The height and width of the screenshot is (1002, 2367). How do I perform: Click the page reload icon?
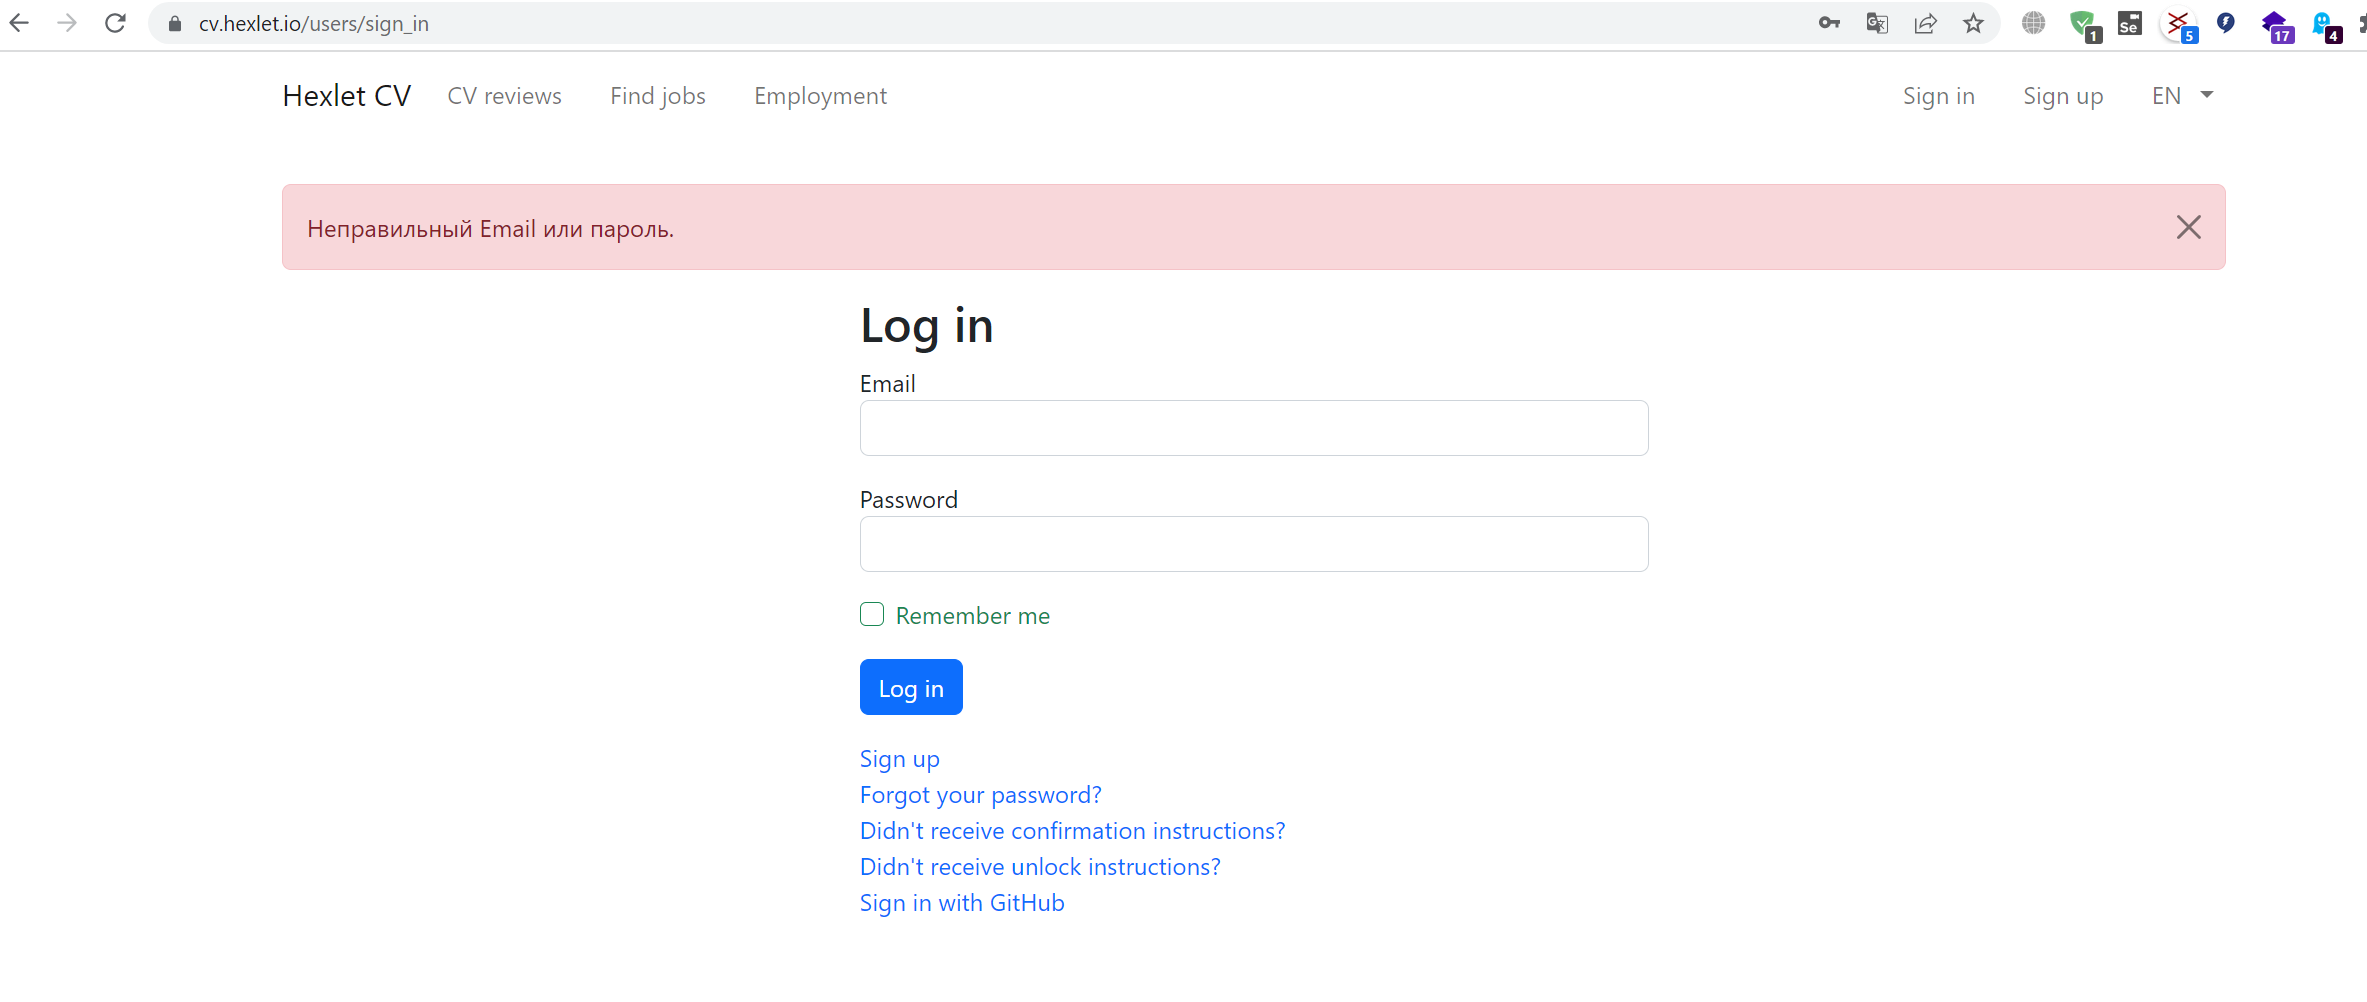point(115,23)
